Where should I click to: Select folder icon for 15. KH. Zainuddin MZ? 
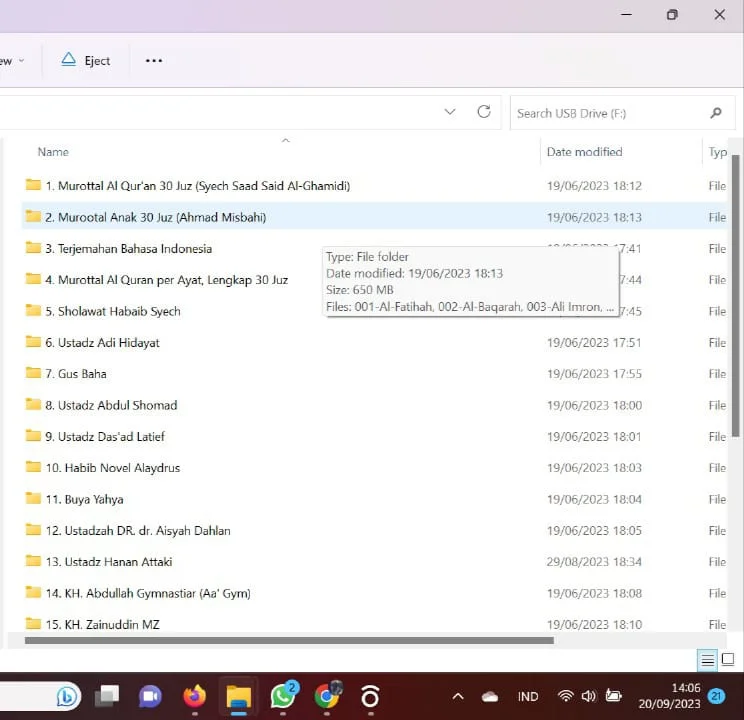pyautogui.click(x=33, y=623)
